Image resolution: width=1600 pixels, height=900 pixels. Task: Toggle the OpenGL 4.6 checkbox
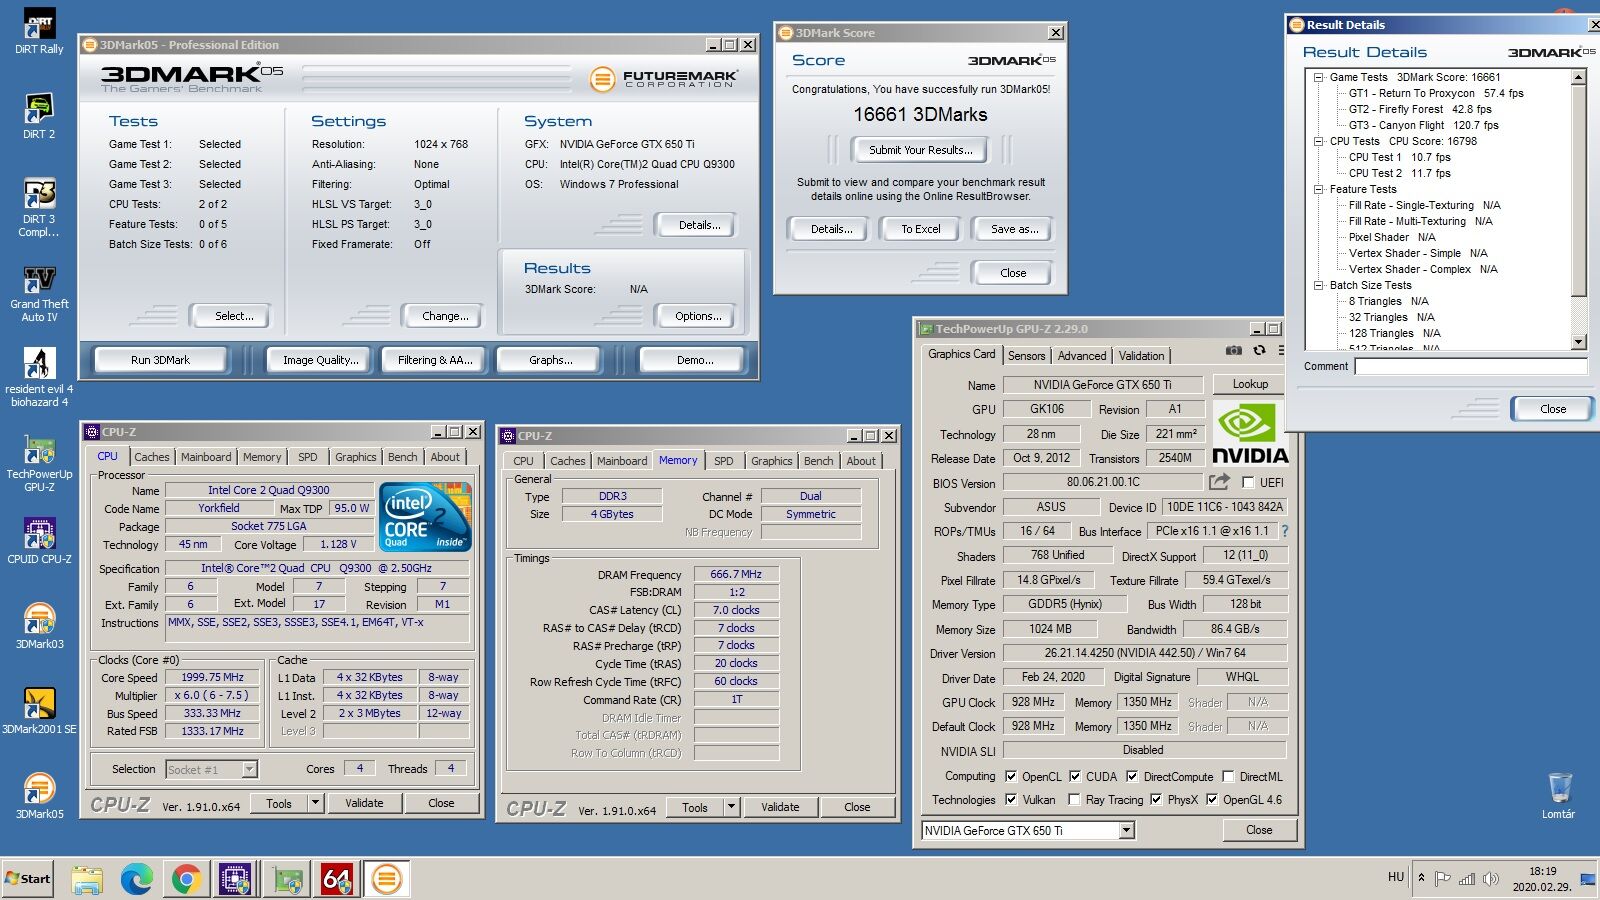pos(1212,799)
